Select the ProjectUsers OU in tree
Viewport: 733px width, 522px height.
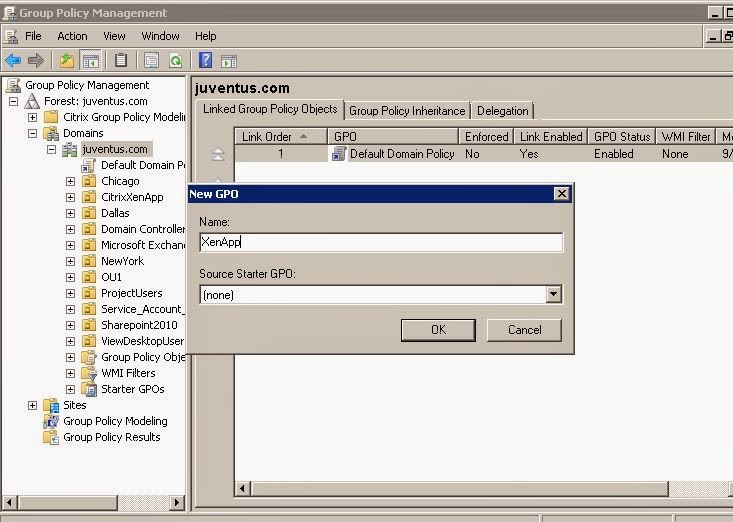132,293
